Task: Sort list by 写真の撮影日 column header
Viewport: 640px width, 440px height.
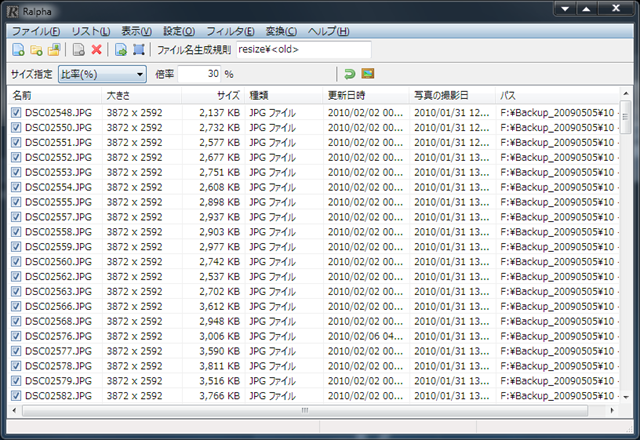Action: pyautogui.click(x=452, y=95)
